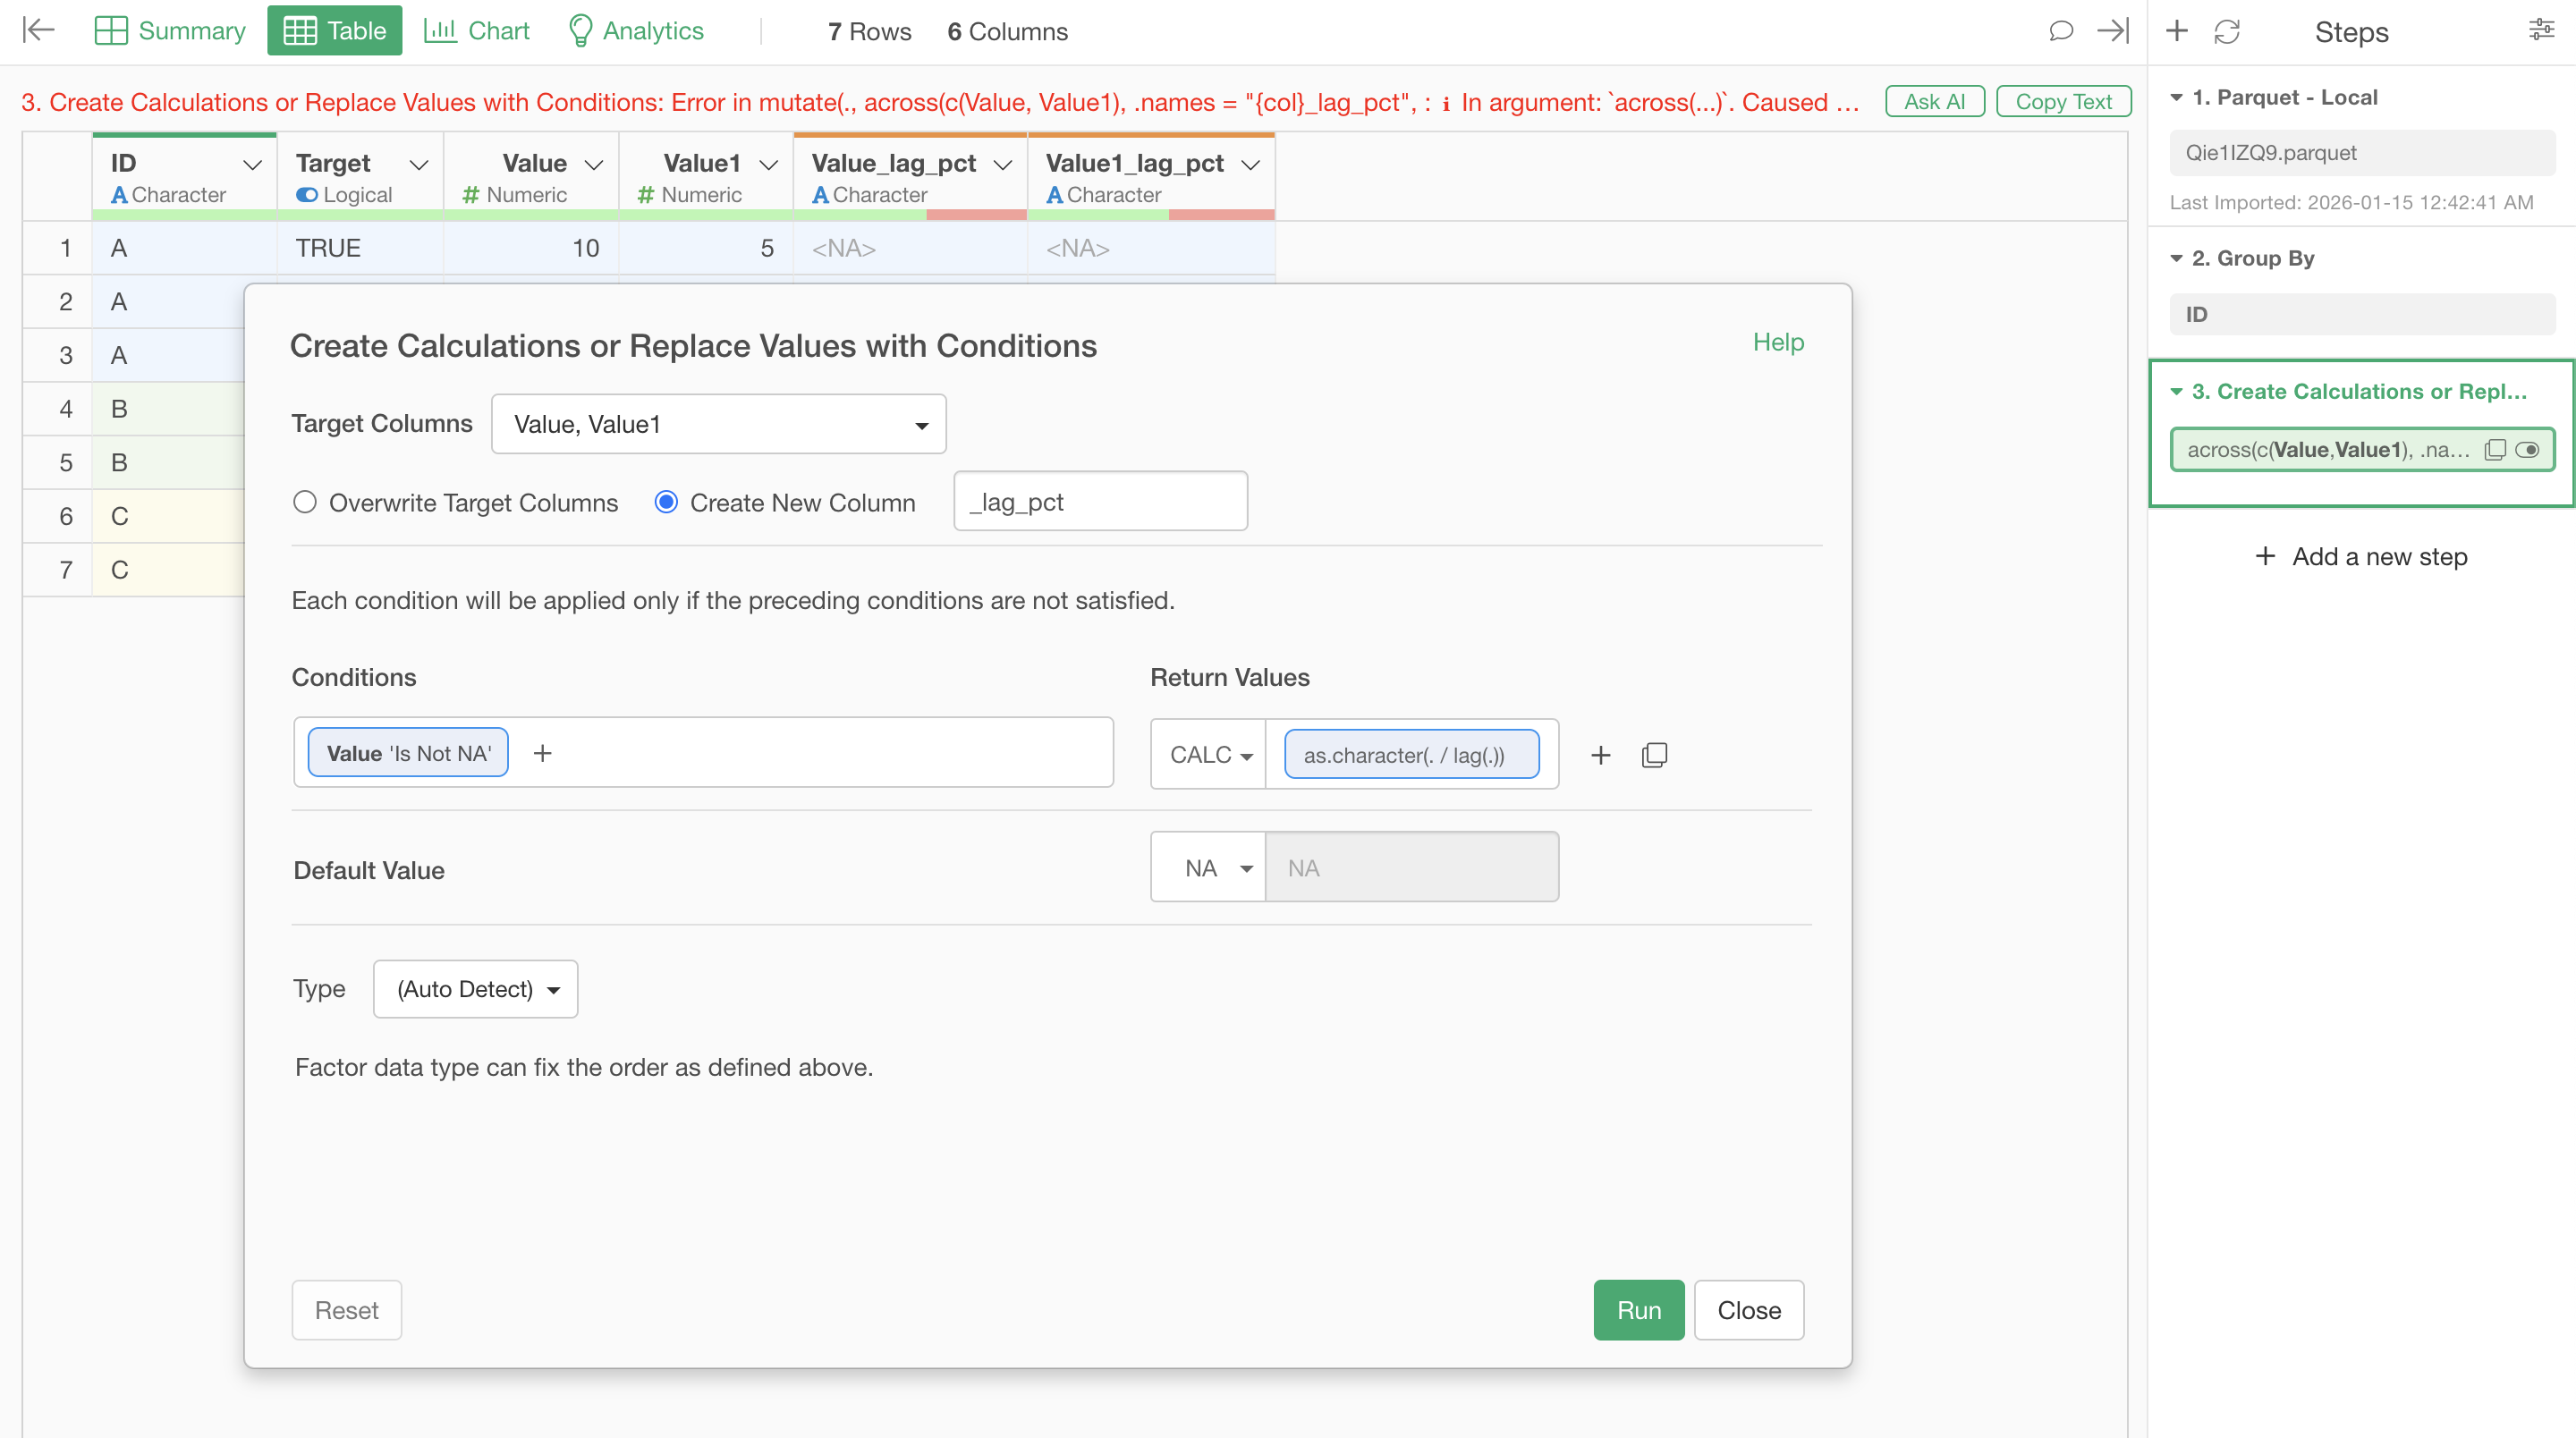2576x1438 pixels.
Task: Select Overwrite Target Columns radio
Action: 305,502
